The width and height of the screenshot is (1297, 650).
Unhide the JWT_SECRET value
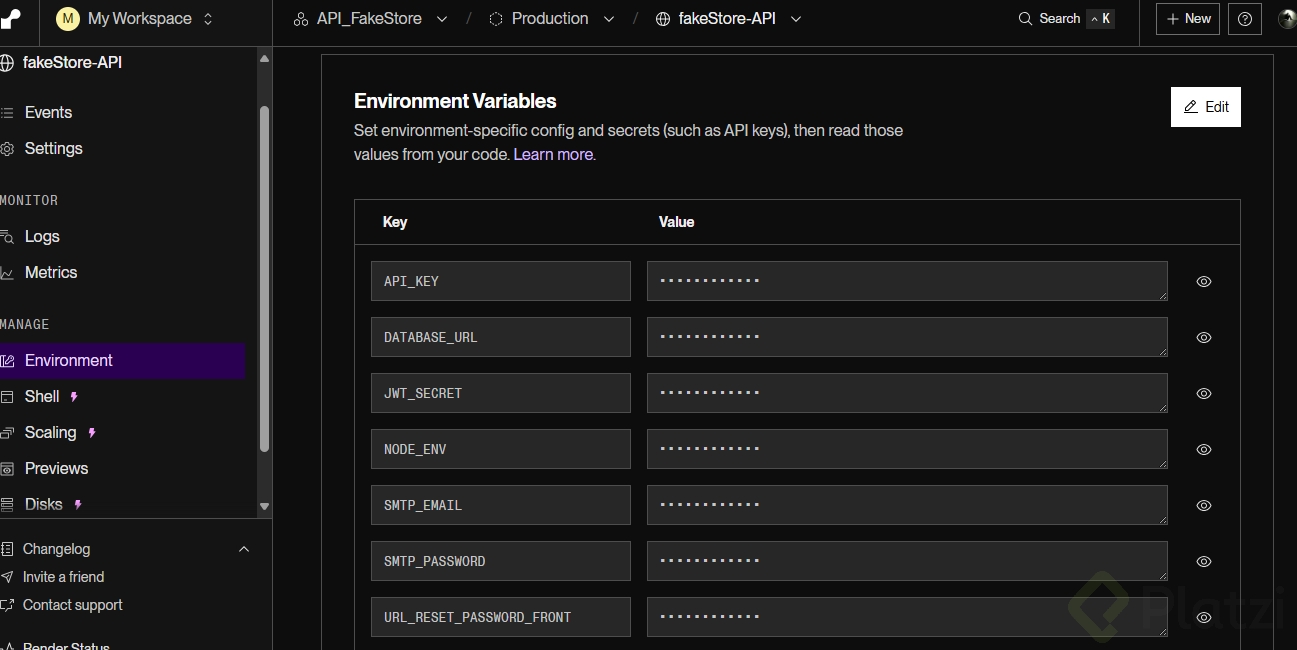(x=1204, y=394)
